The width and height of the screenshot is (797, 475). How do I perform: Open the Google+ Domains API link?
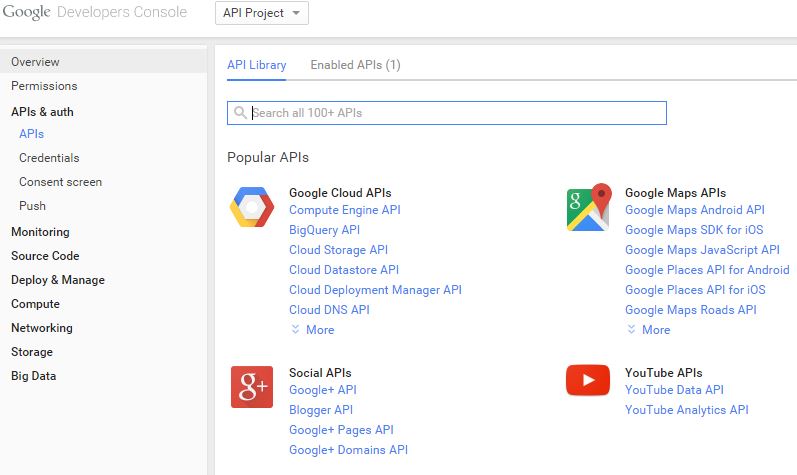coord(349,450)
